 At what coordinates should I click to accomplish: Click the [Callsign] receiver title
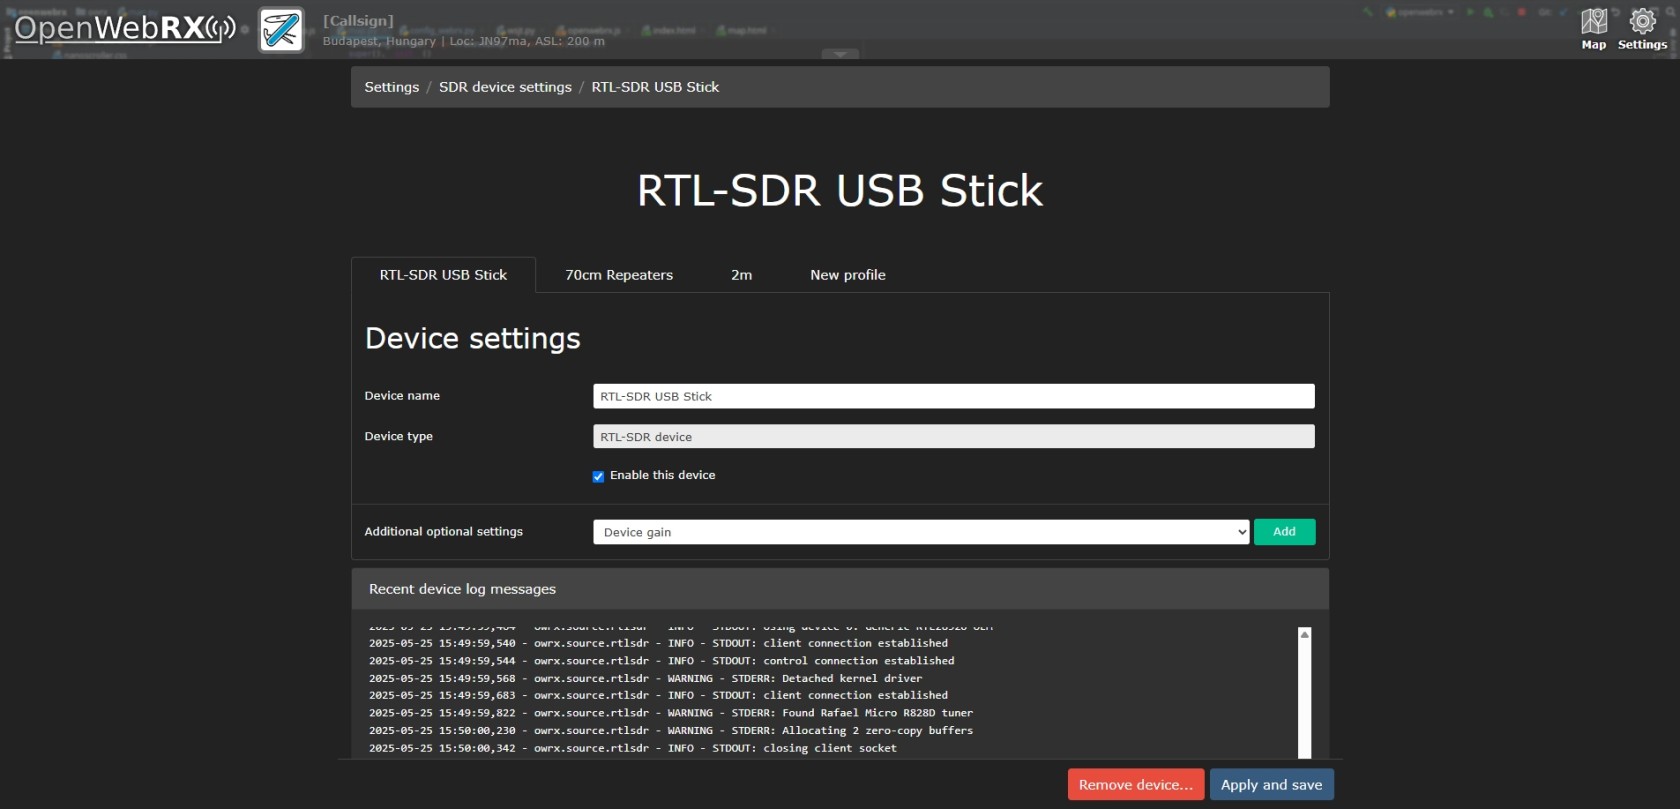358,20
